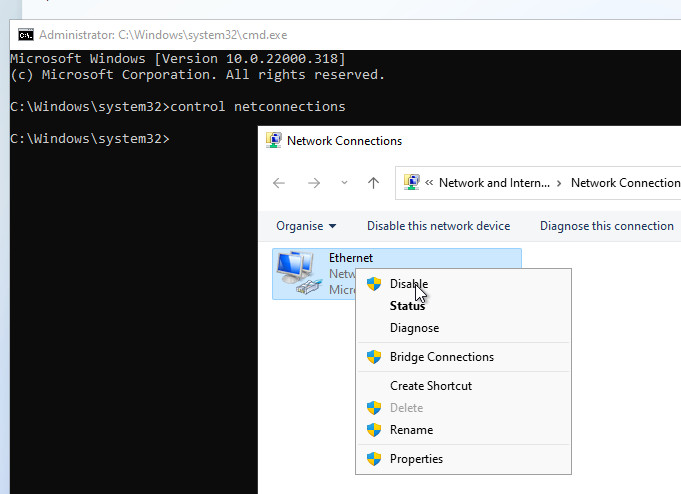Go up one folder level arrow
The height and width of the screenshot is (494, 681).
point(373,183)
